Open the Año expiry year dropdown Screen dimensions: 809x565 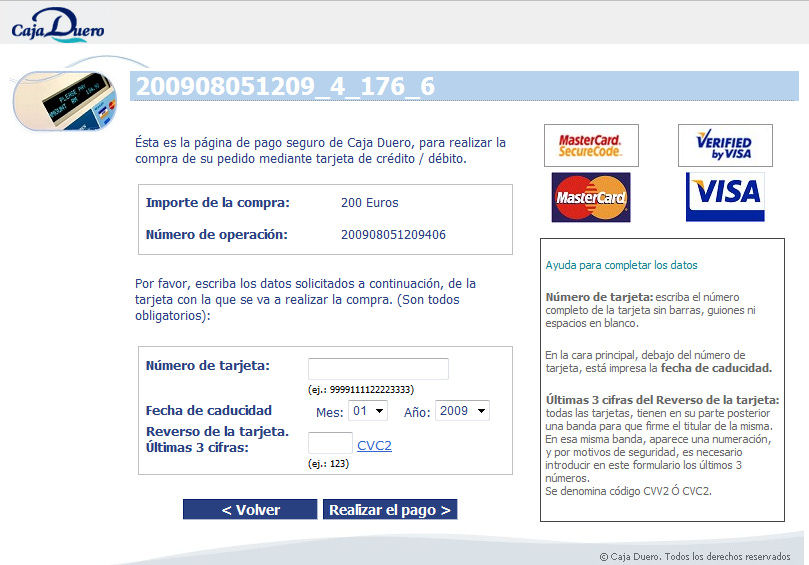462,411
